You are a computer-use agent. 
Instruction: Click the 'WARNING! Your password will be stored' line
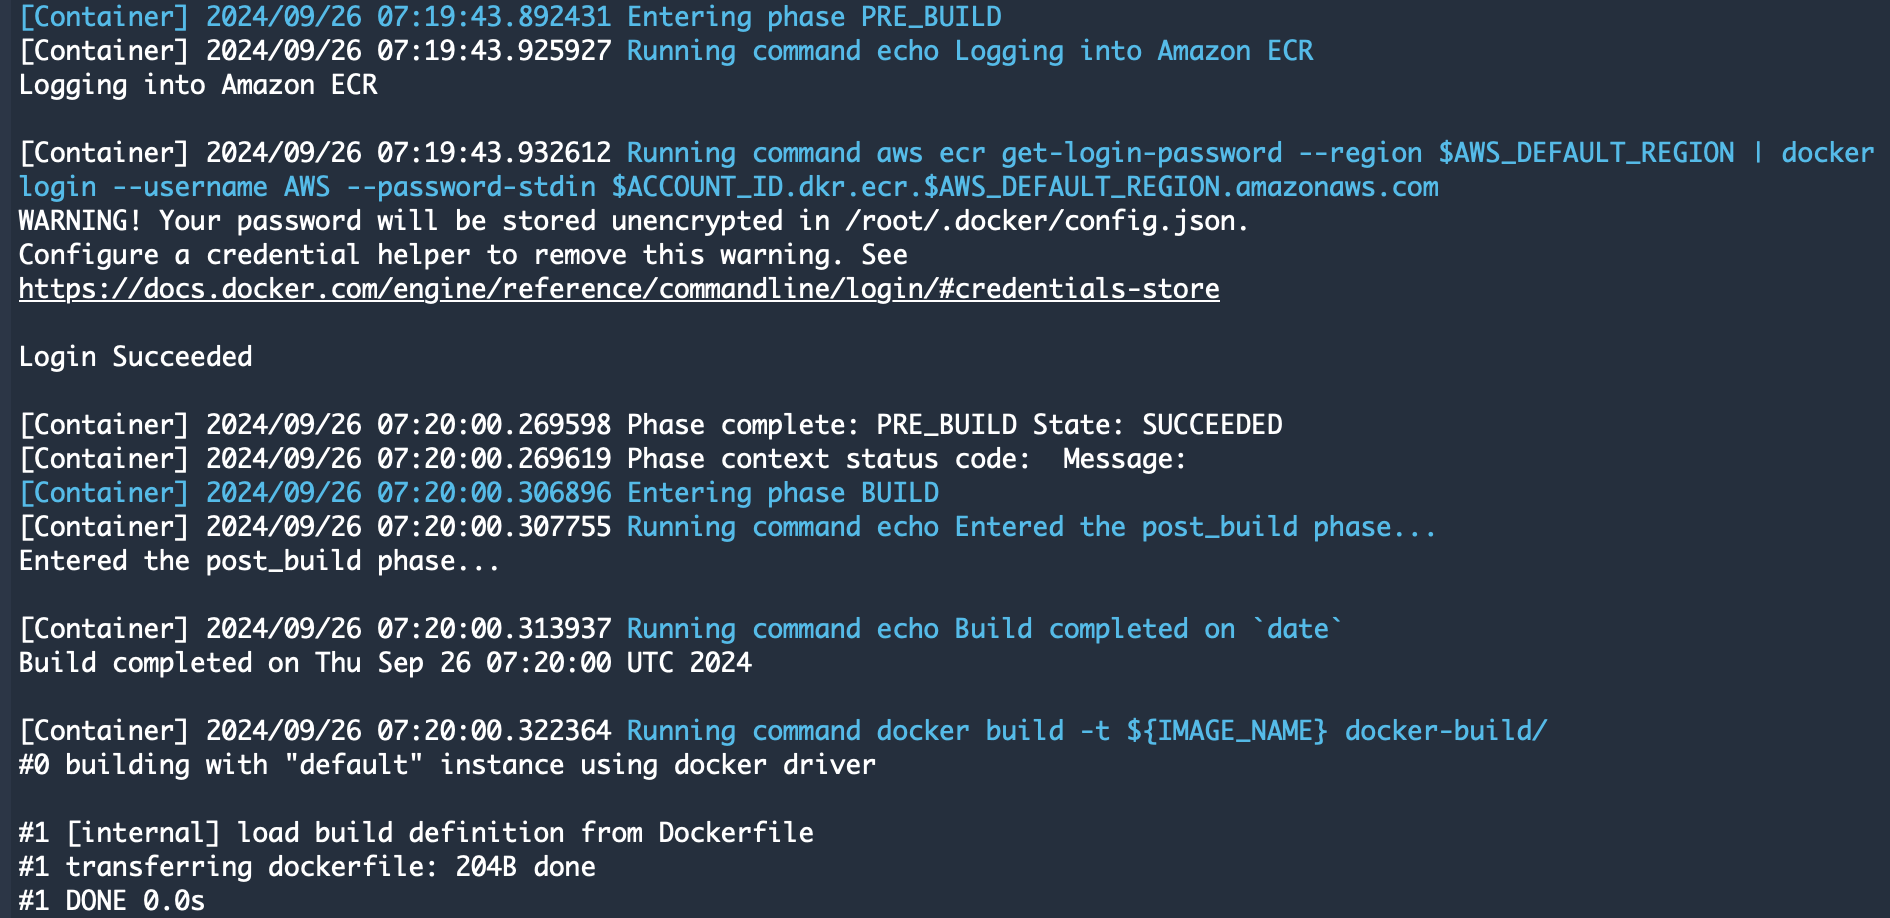[634, 221]
